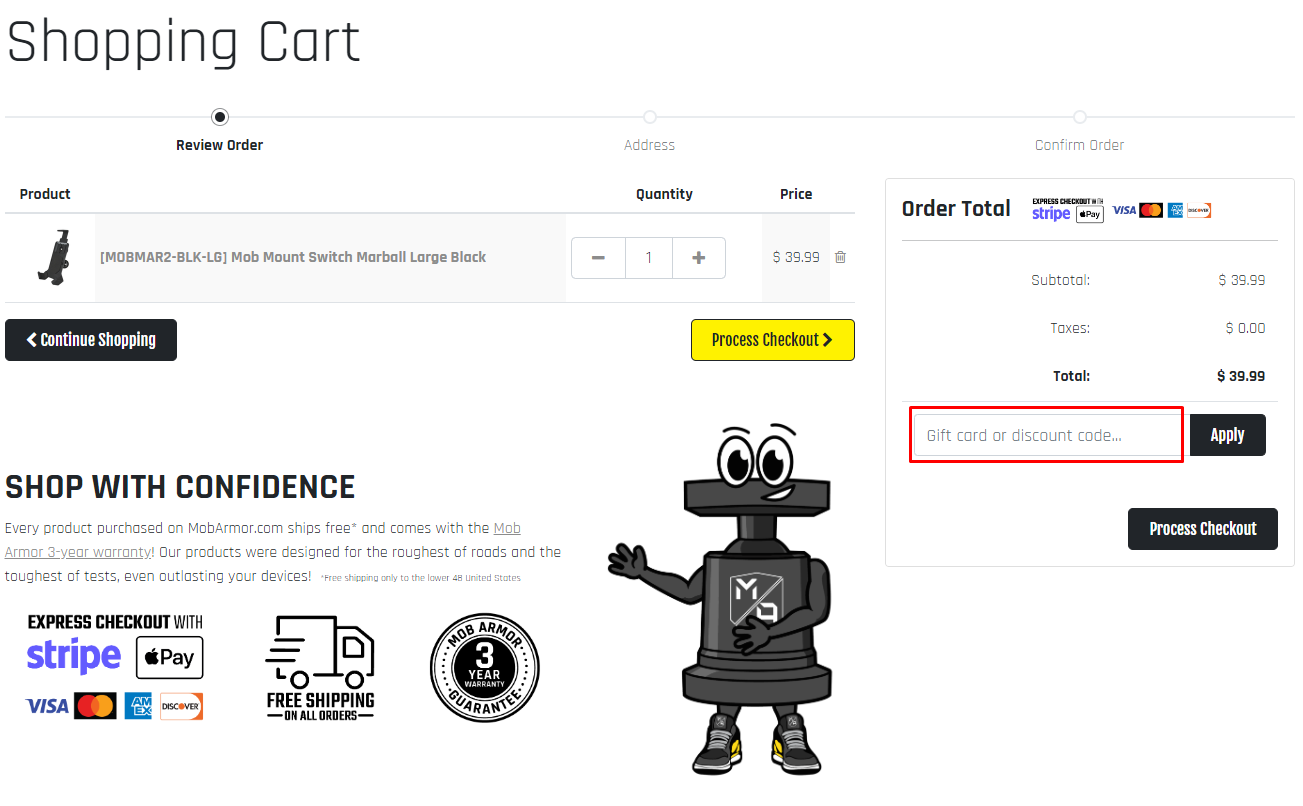Open the Mob Mount product thumbnail

click(x=52, y=257)
